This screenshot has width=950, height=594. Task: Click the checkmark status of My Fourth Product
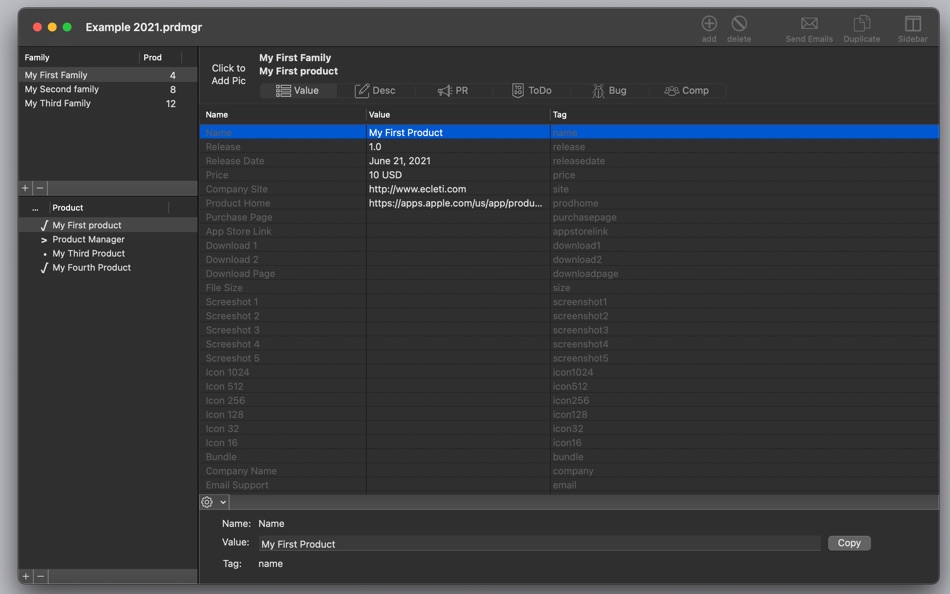(x=44, y=268)
